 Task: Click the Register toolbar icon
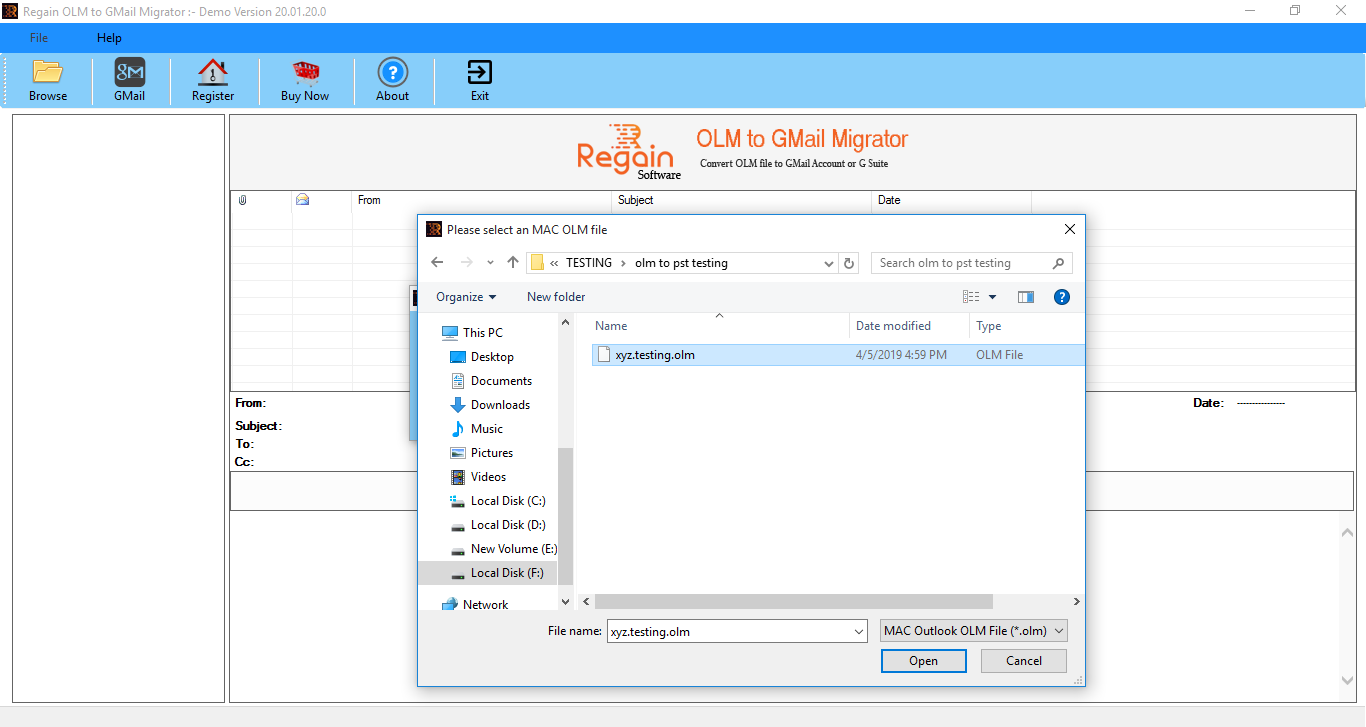(x=212, y=79)
